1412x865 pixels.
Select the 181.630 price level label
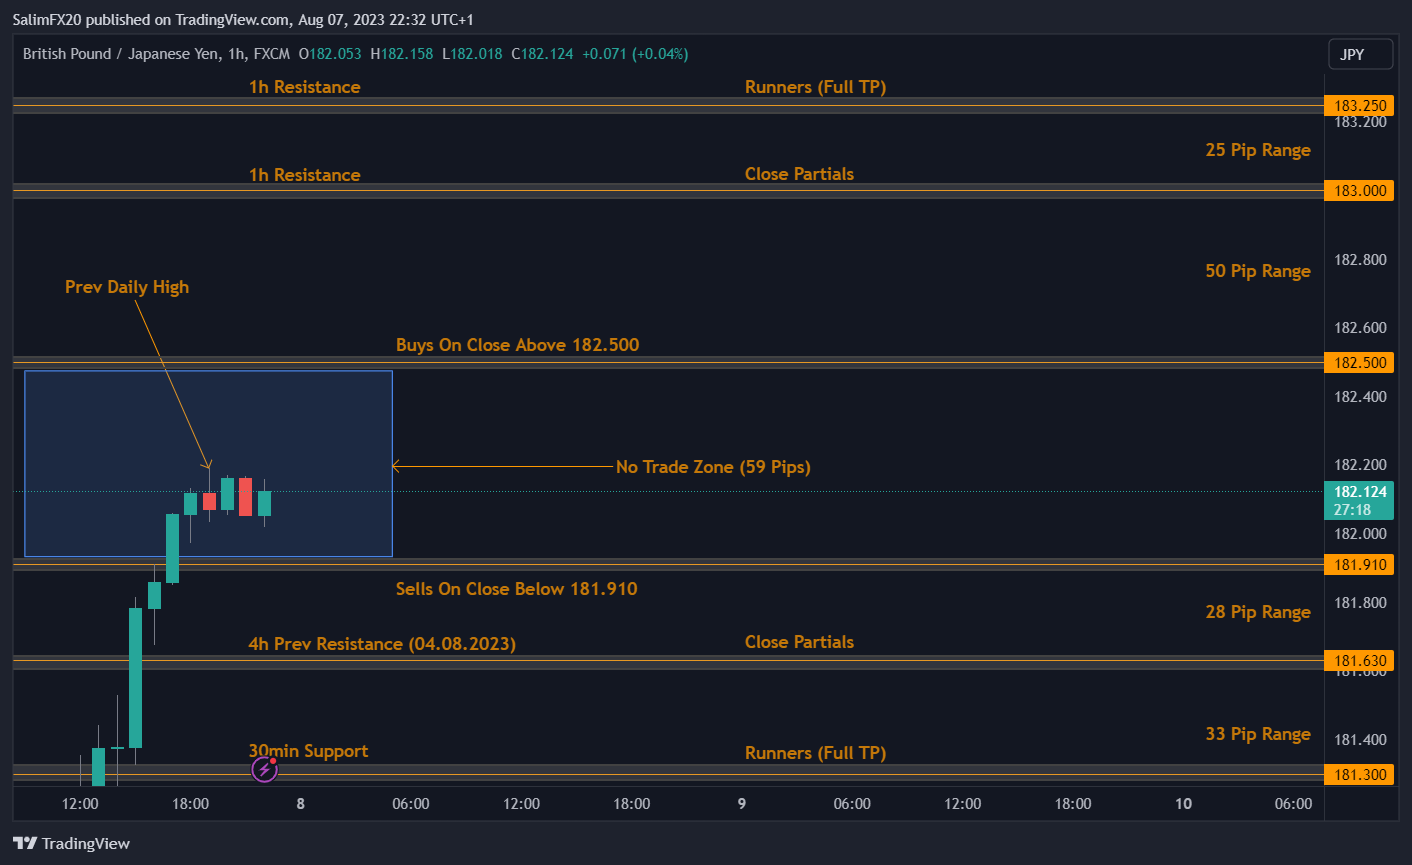(x=1359, y=661)
